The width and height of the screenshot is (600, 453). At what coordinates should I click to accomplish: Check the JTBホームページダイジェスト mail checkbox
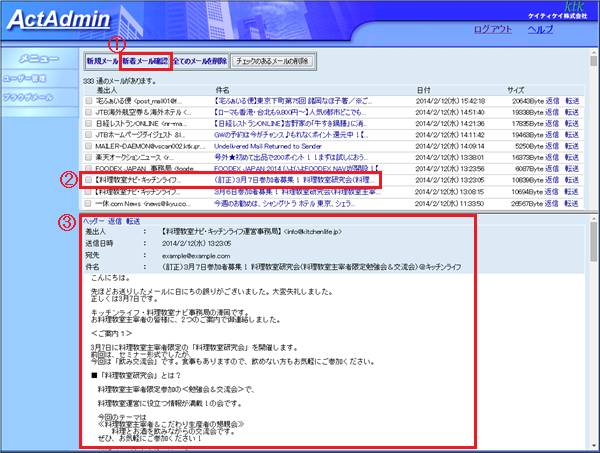coord(89,135)
